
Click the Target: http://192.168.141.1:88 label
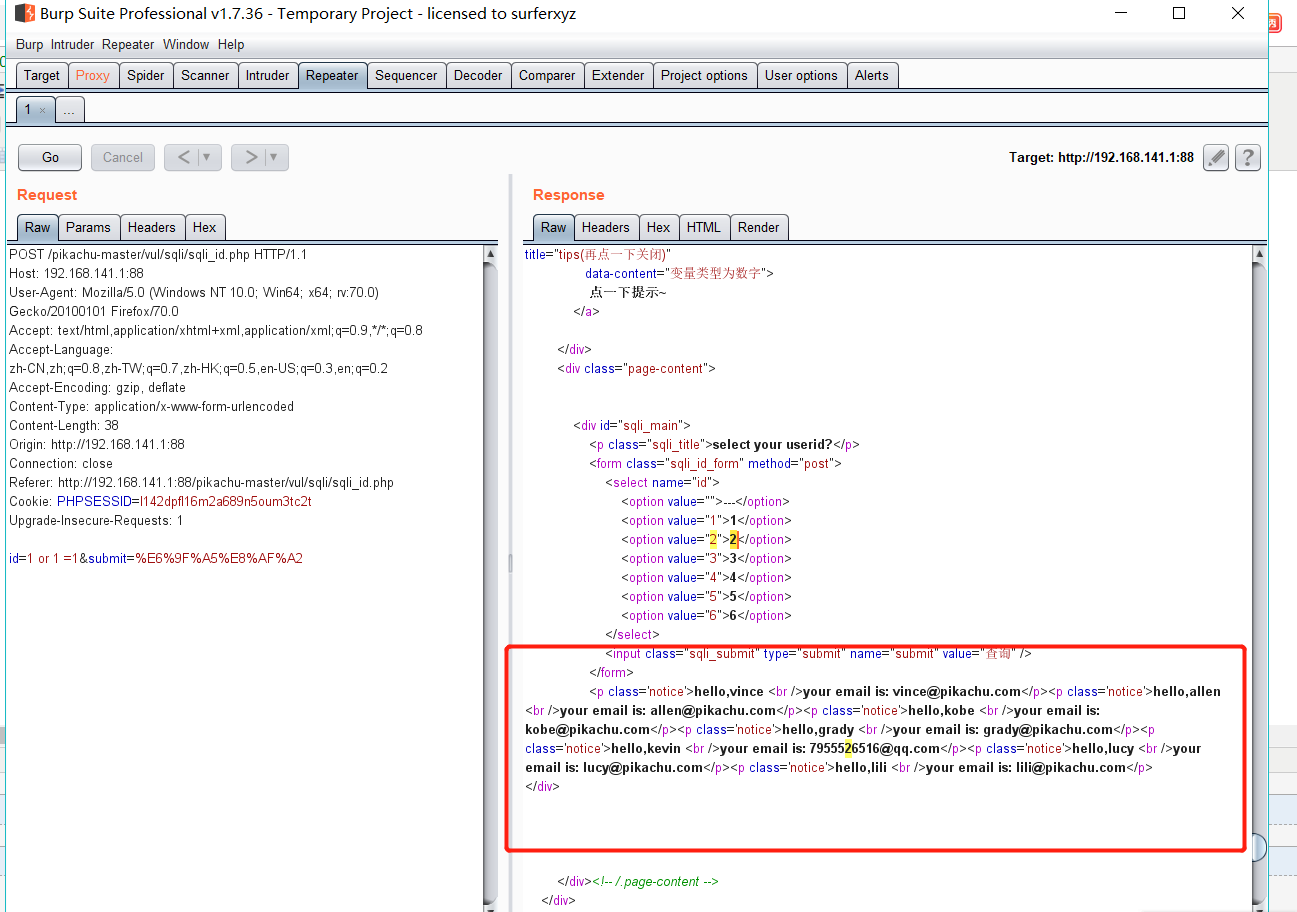point(1101,157)
